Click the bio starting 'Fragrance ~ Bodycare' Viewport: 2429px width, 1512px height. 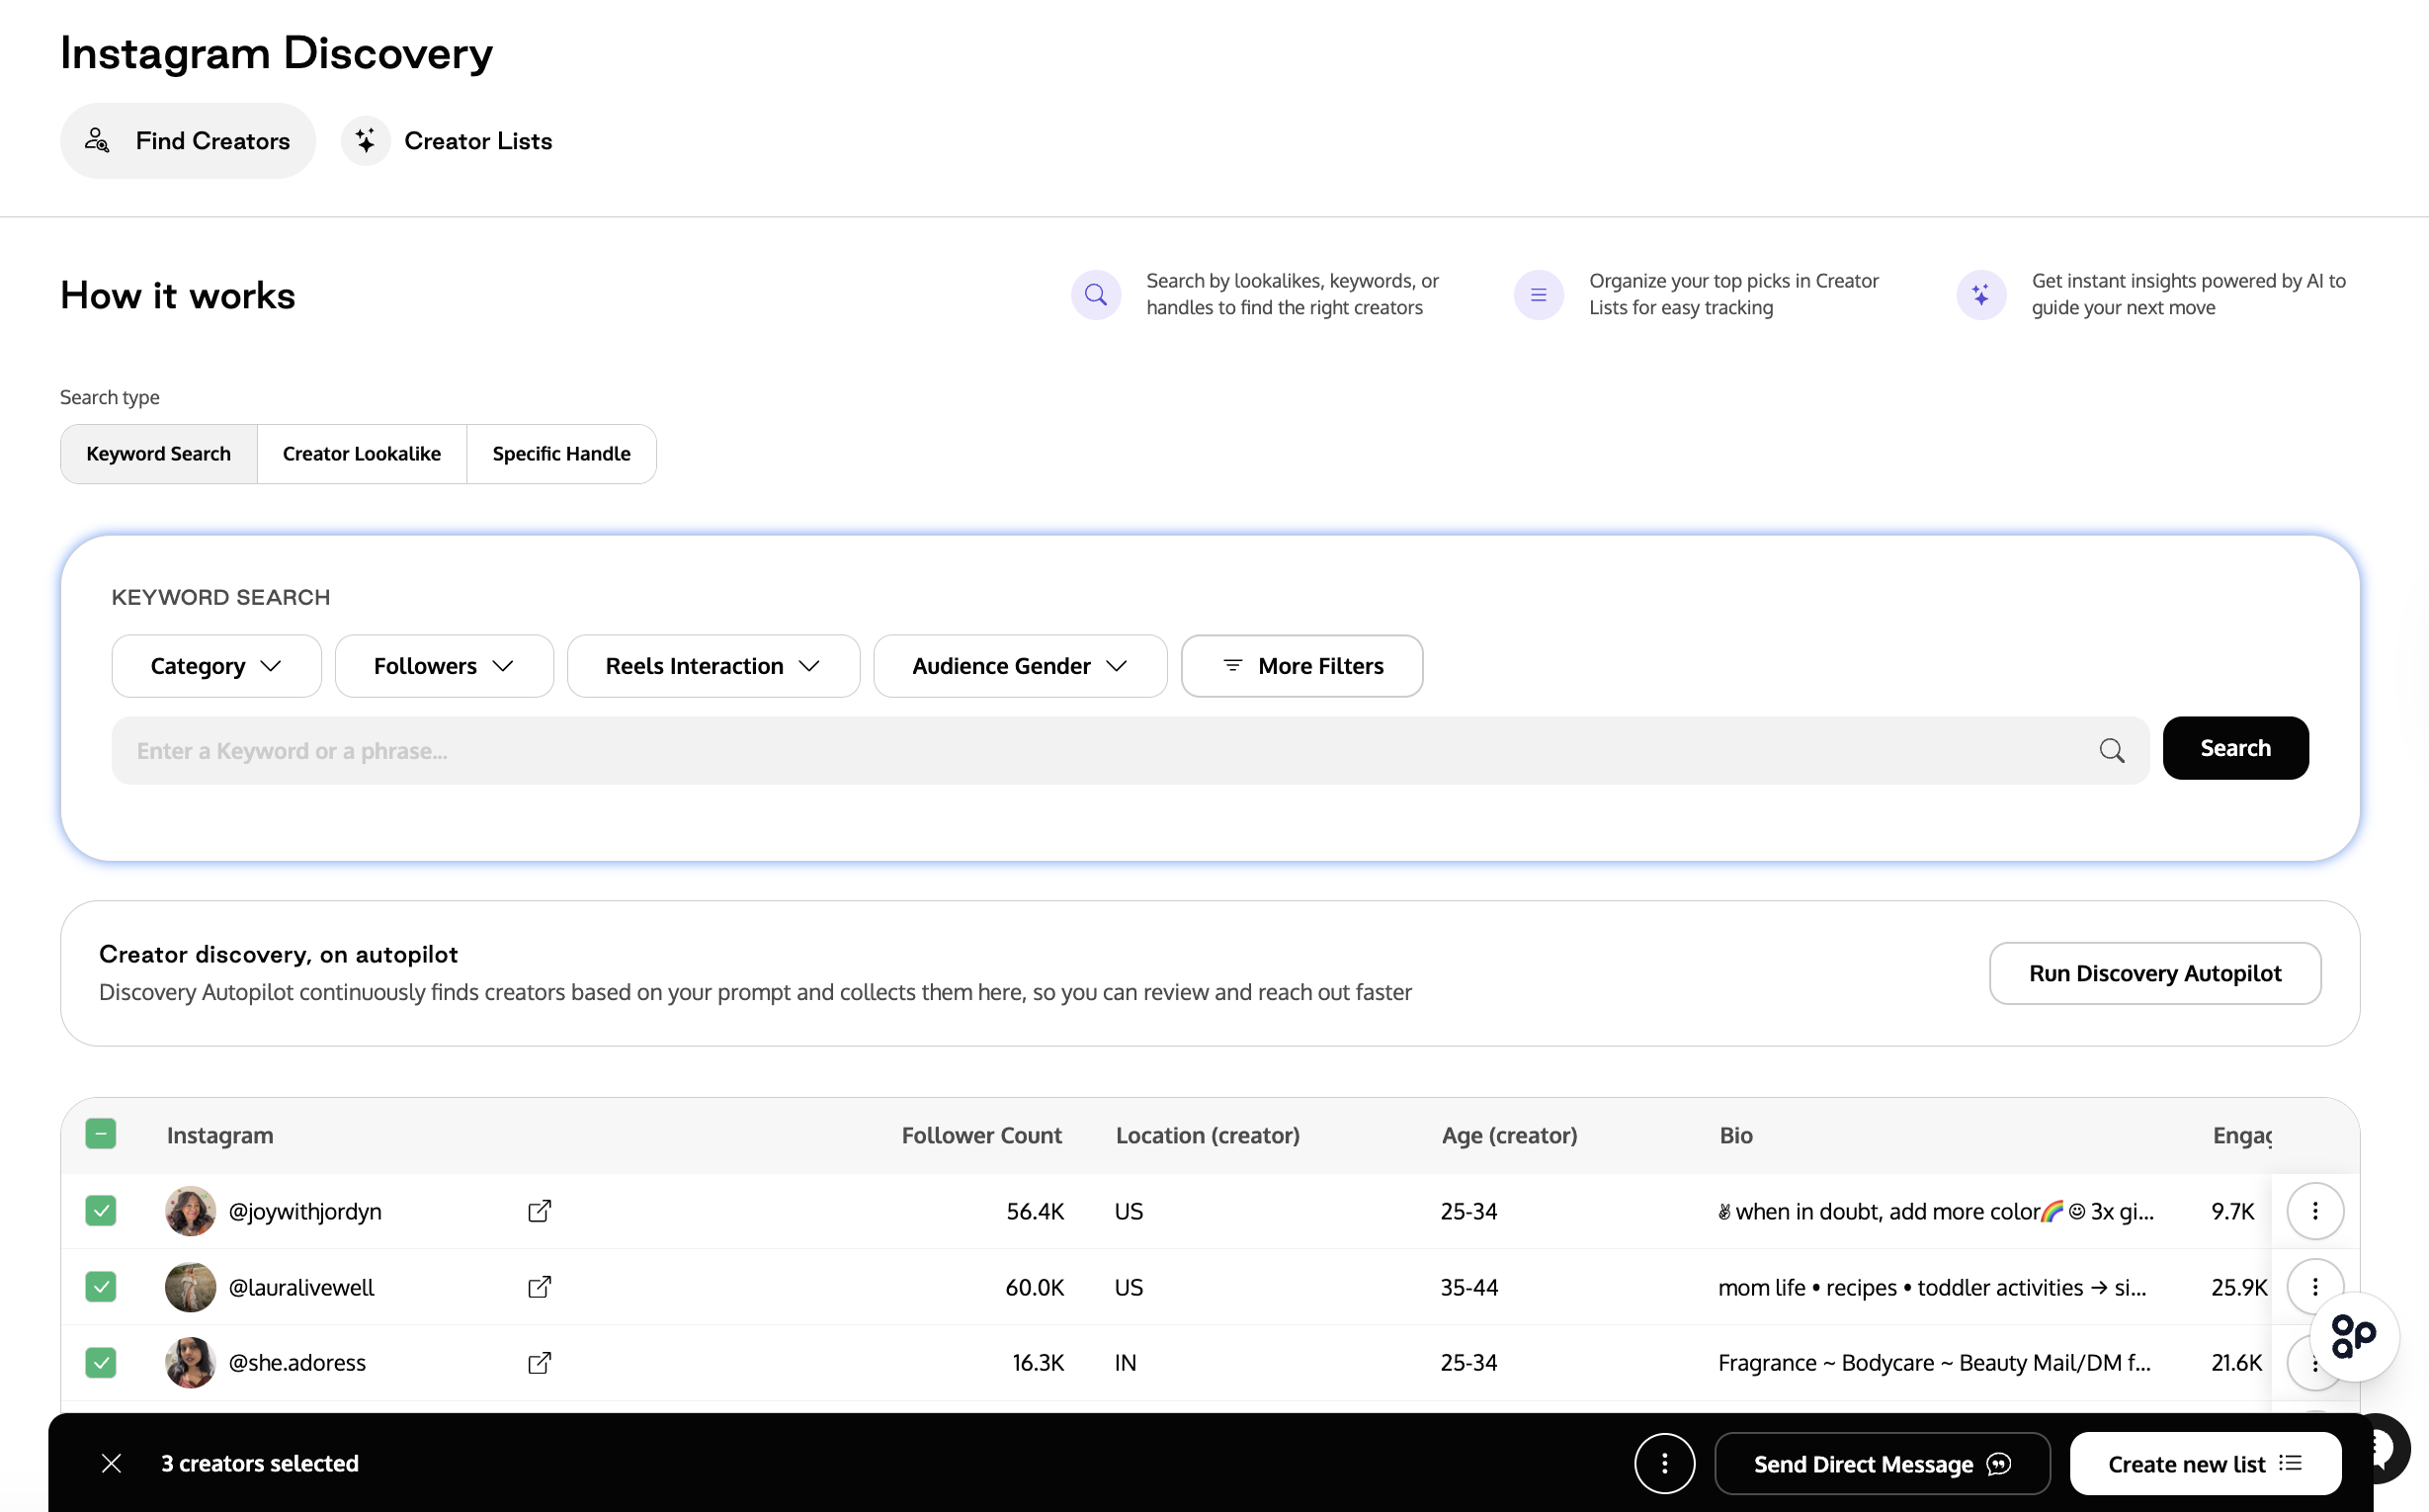[x=1934, y=1363]
